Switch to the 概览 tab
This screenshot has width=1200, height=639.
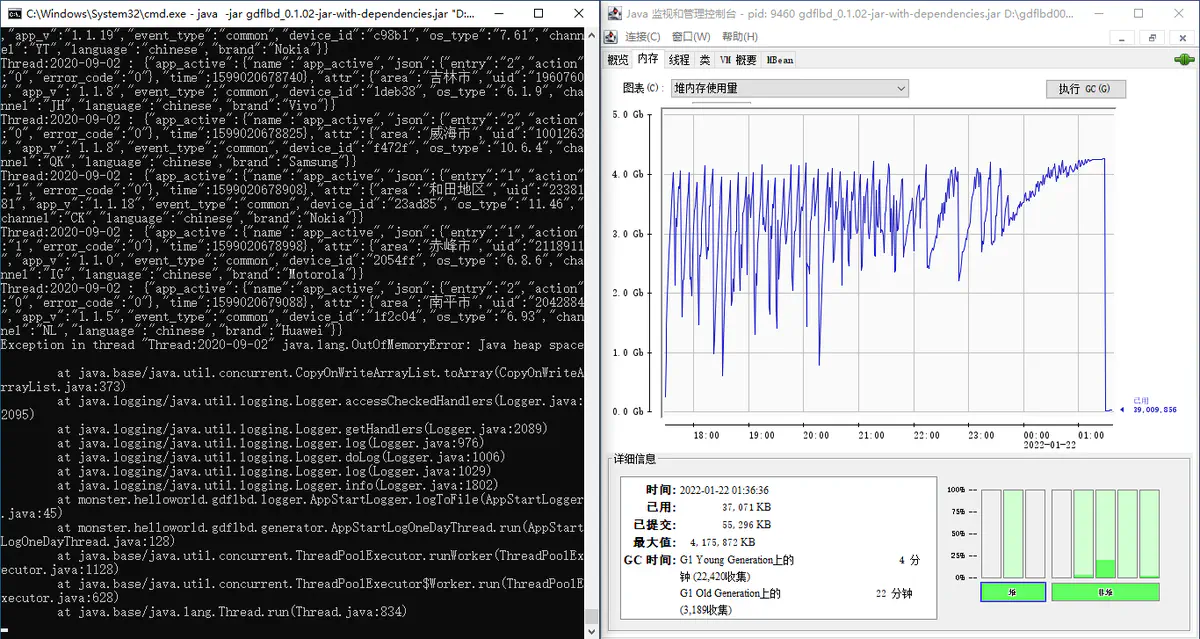click(x=618, y=60)
